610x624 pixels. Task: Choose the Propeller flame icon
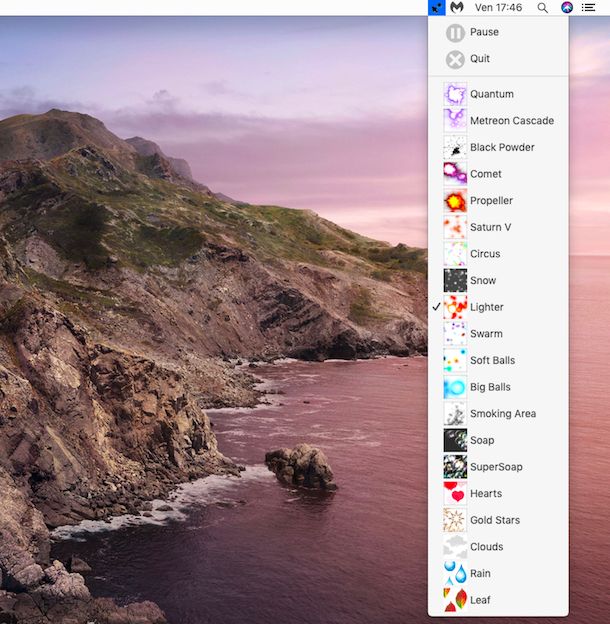point(455,200)
